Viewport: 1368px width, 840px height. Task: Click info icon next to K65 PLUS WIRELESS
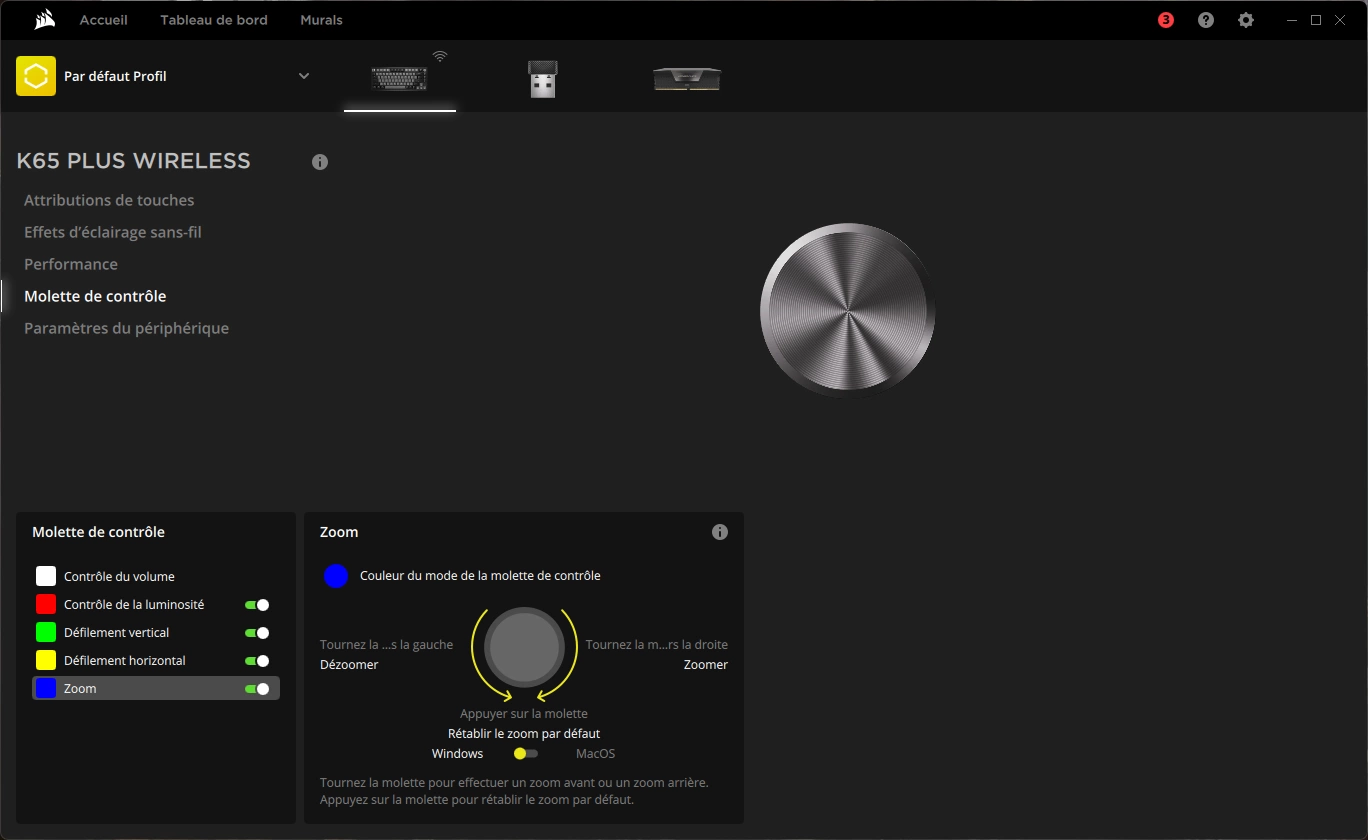320,162
